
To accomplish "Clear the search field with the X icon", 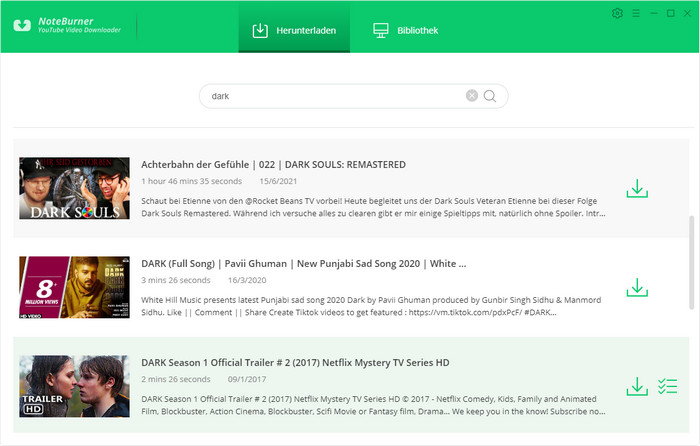I will [x=472, y=96].
